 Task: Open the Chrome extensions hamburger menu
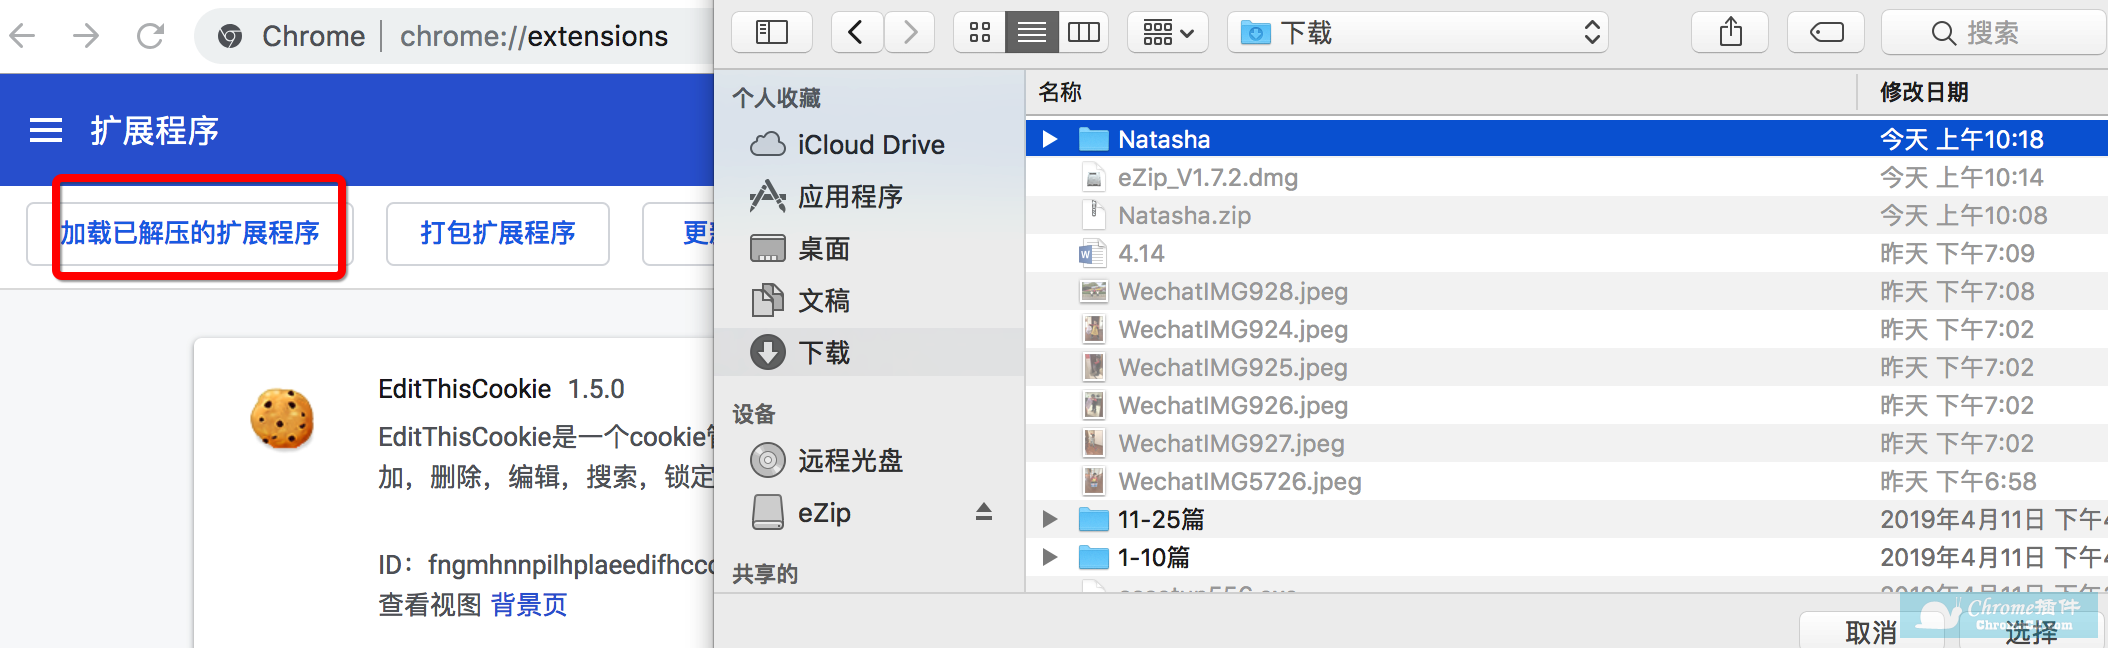(x=46, y=131)
